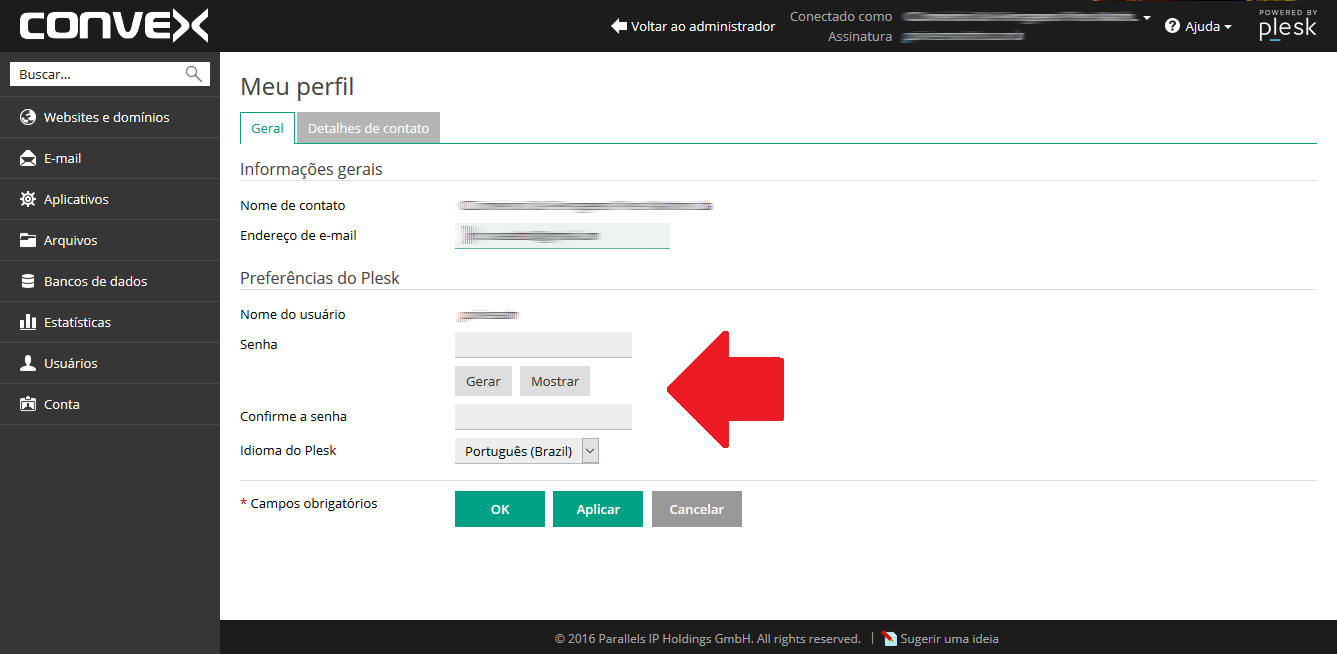Click the Nome de contato label
The height and width of the screenshot is (654, 1337).
tap(292, 205)
